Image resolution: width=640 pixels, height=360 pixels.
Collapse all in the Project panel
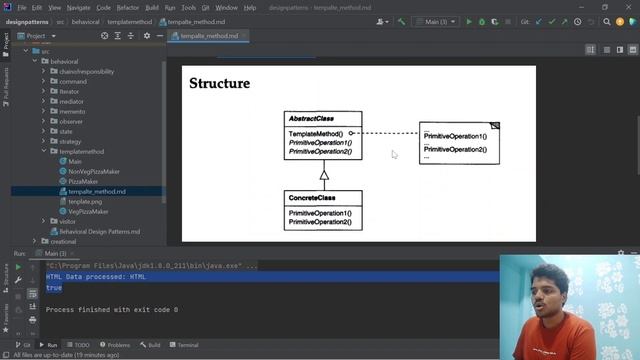tap(131, 36)
